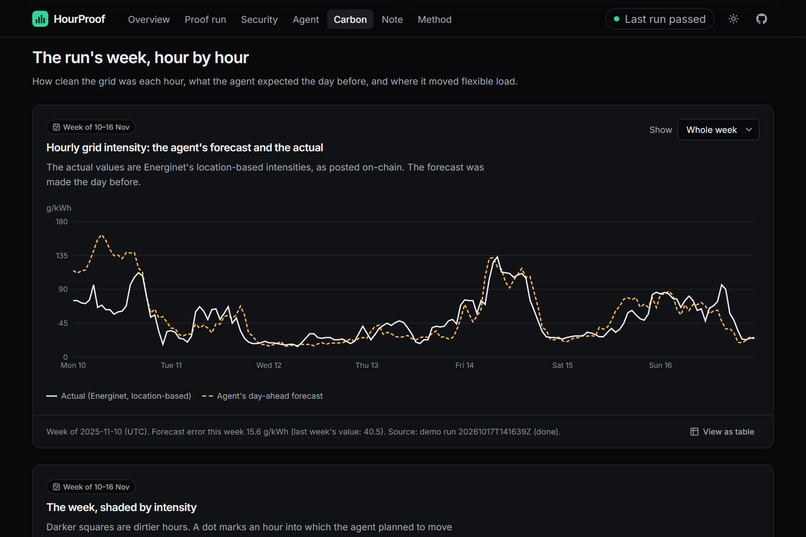Click the View as table link

point(722,432)
